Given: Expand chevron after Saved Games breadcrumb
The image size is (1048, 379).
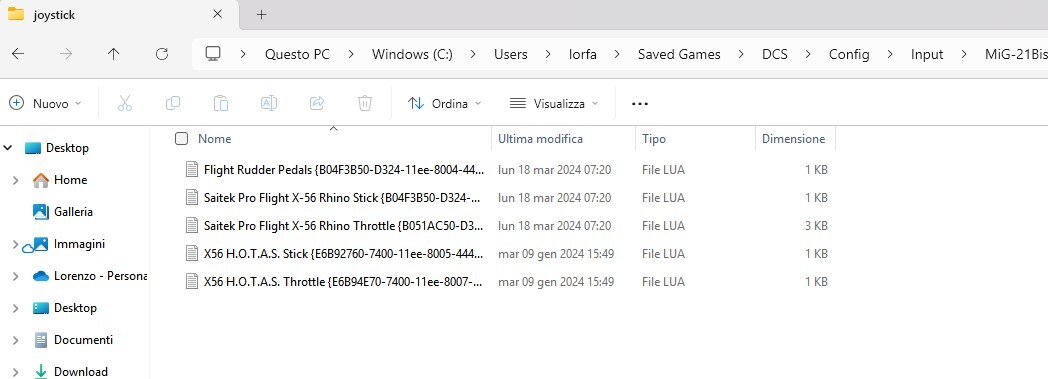Looking at the screenshot, I should [742, 55].
